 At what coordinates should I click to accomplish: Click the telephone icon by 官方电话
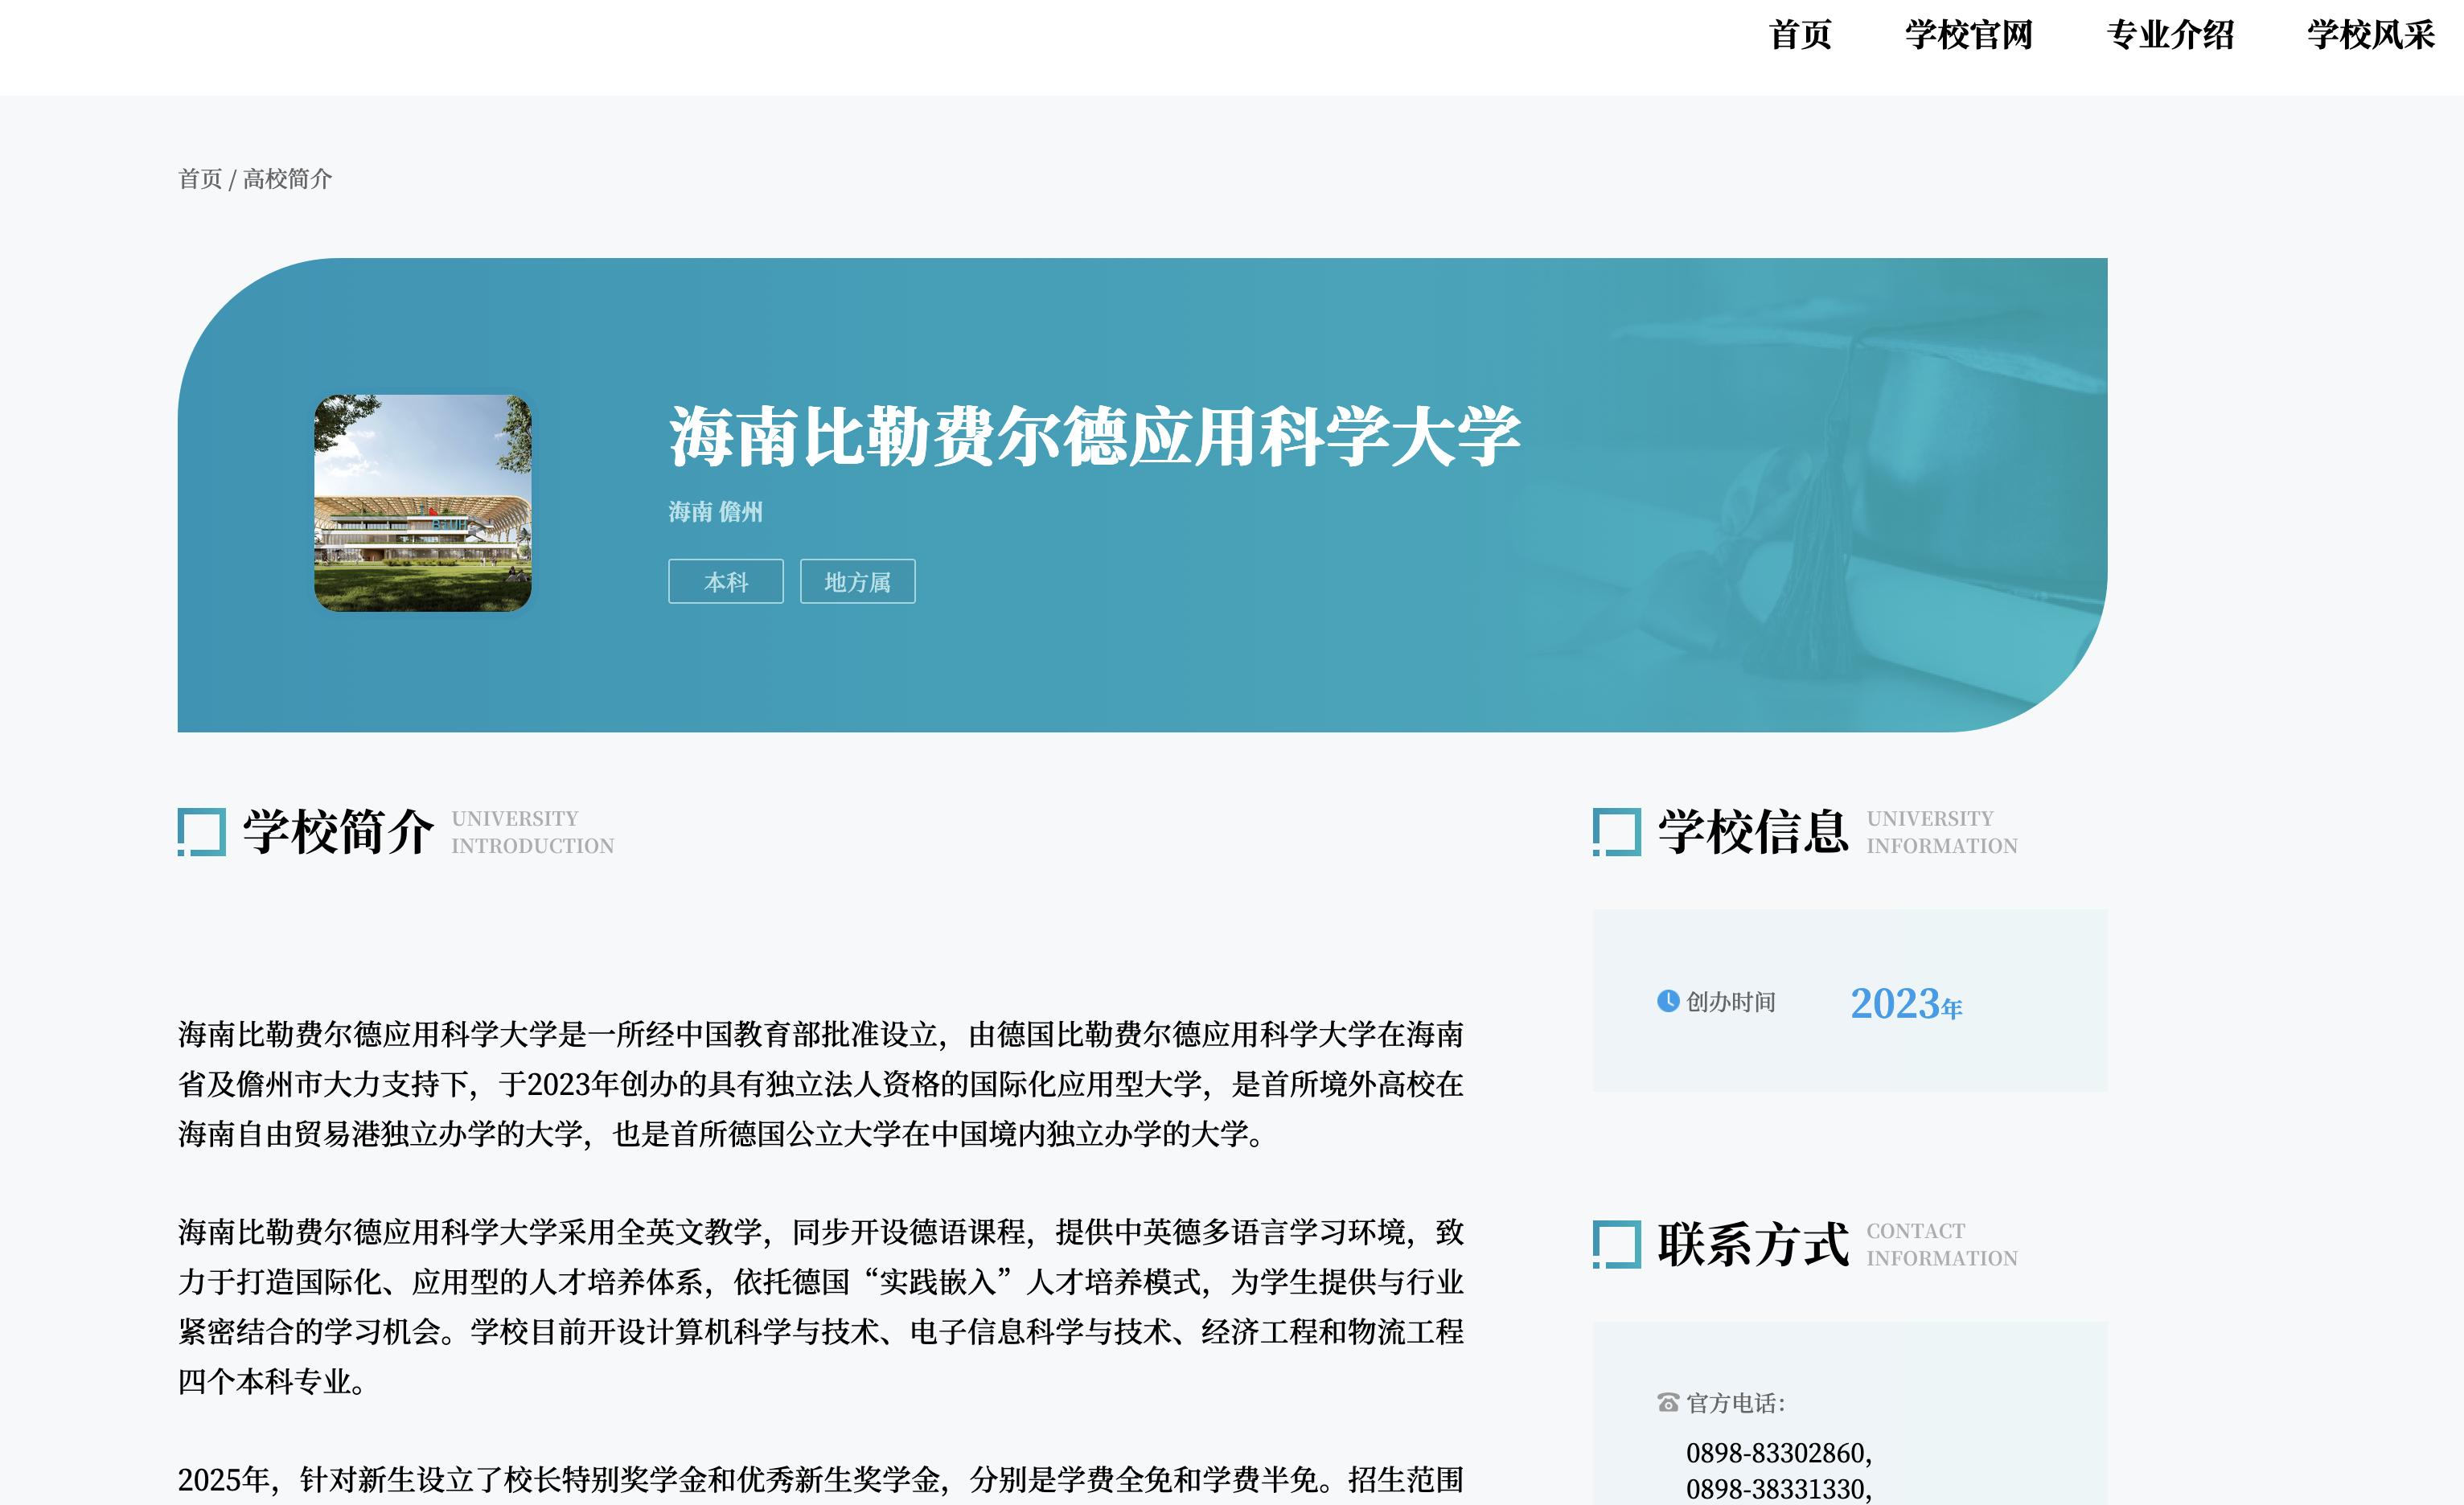click(x=1668, y=1403)
